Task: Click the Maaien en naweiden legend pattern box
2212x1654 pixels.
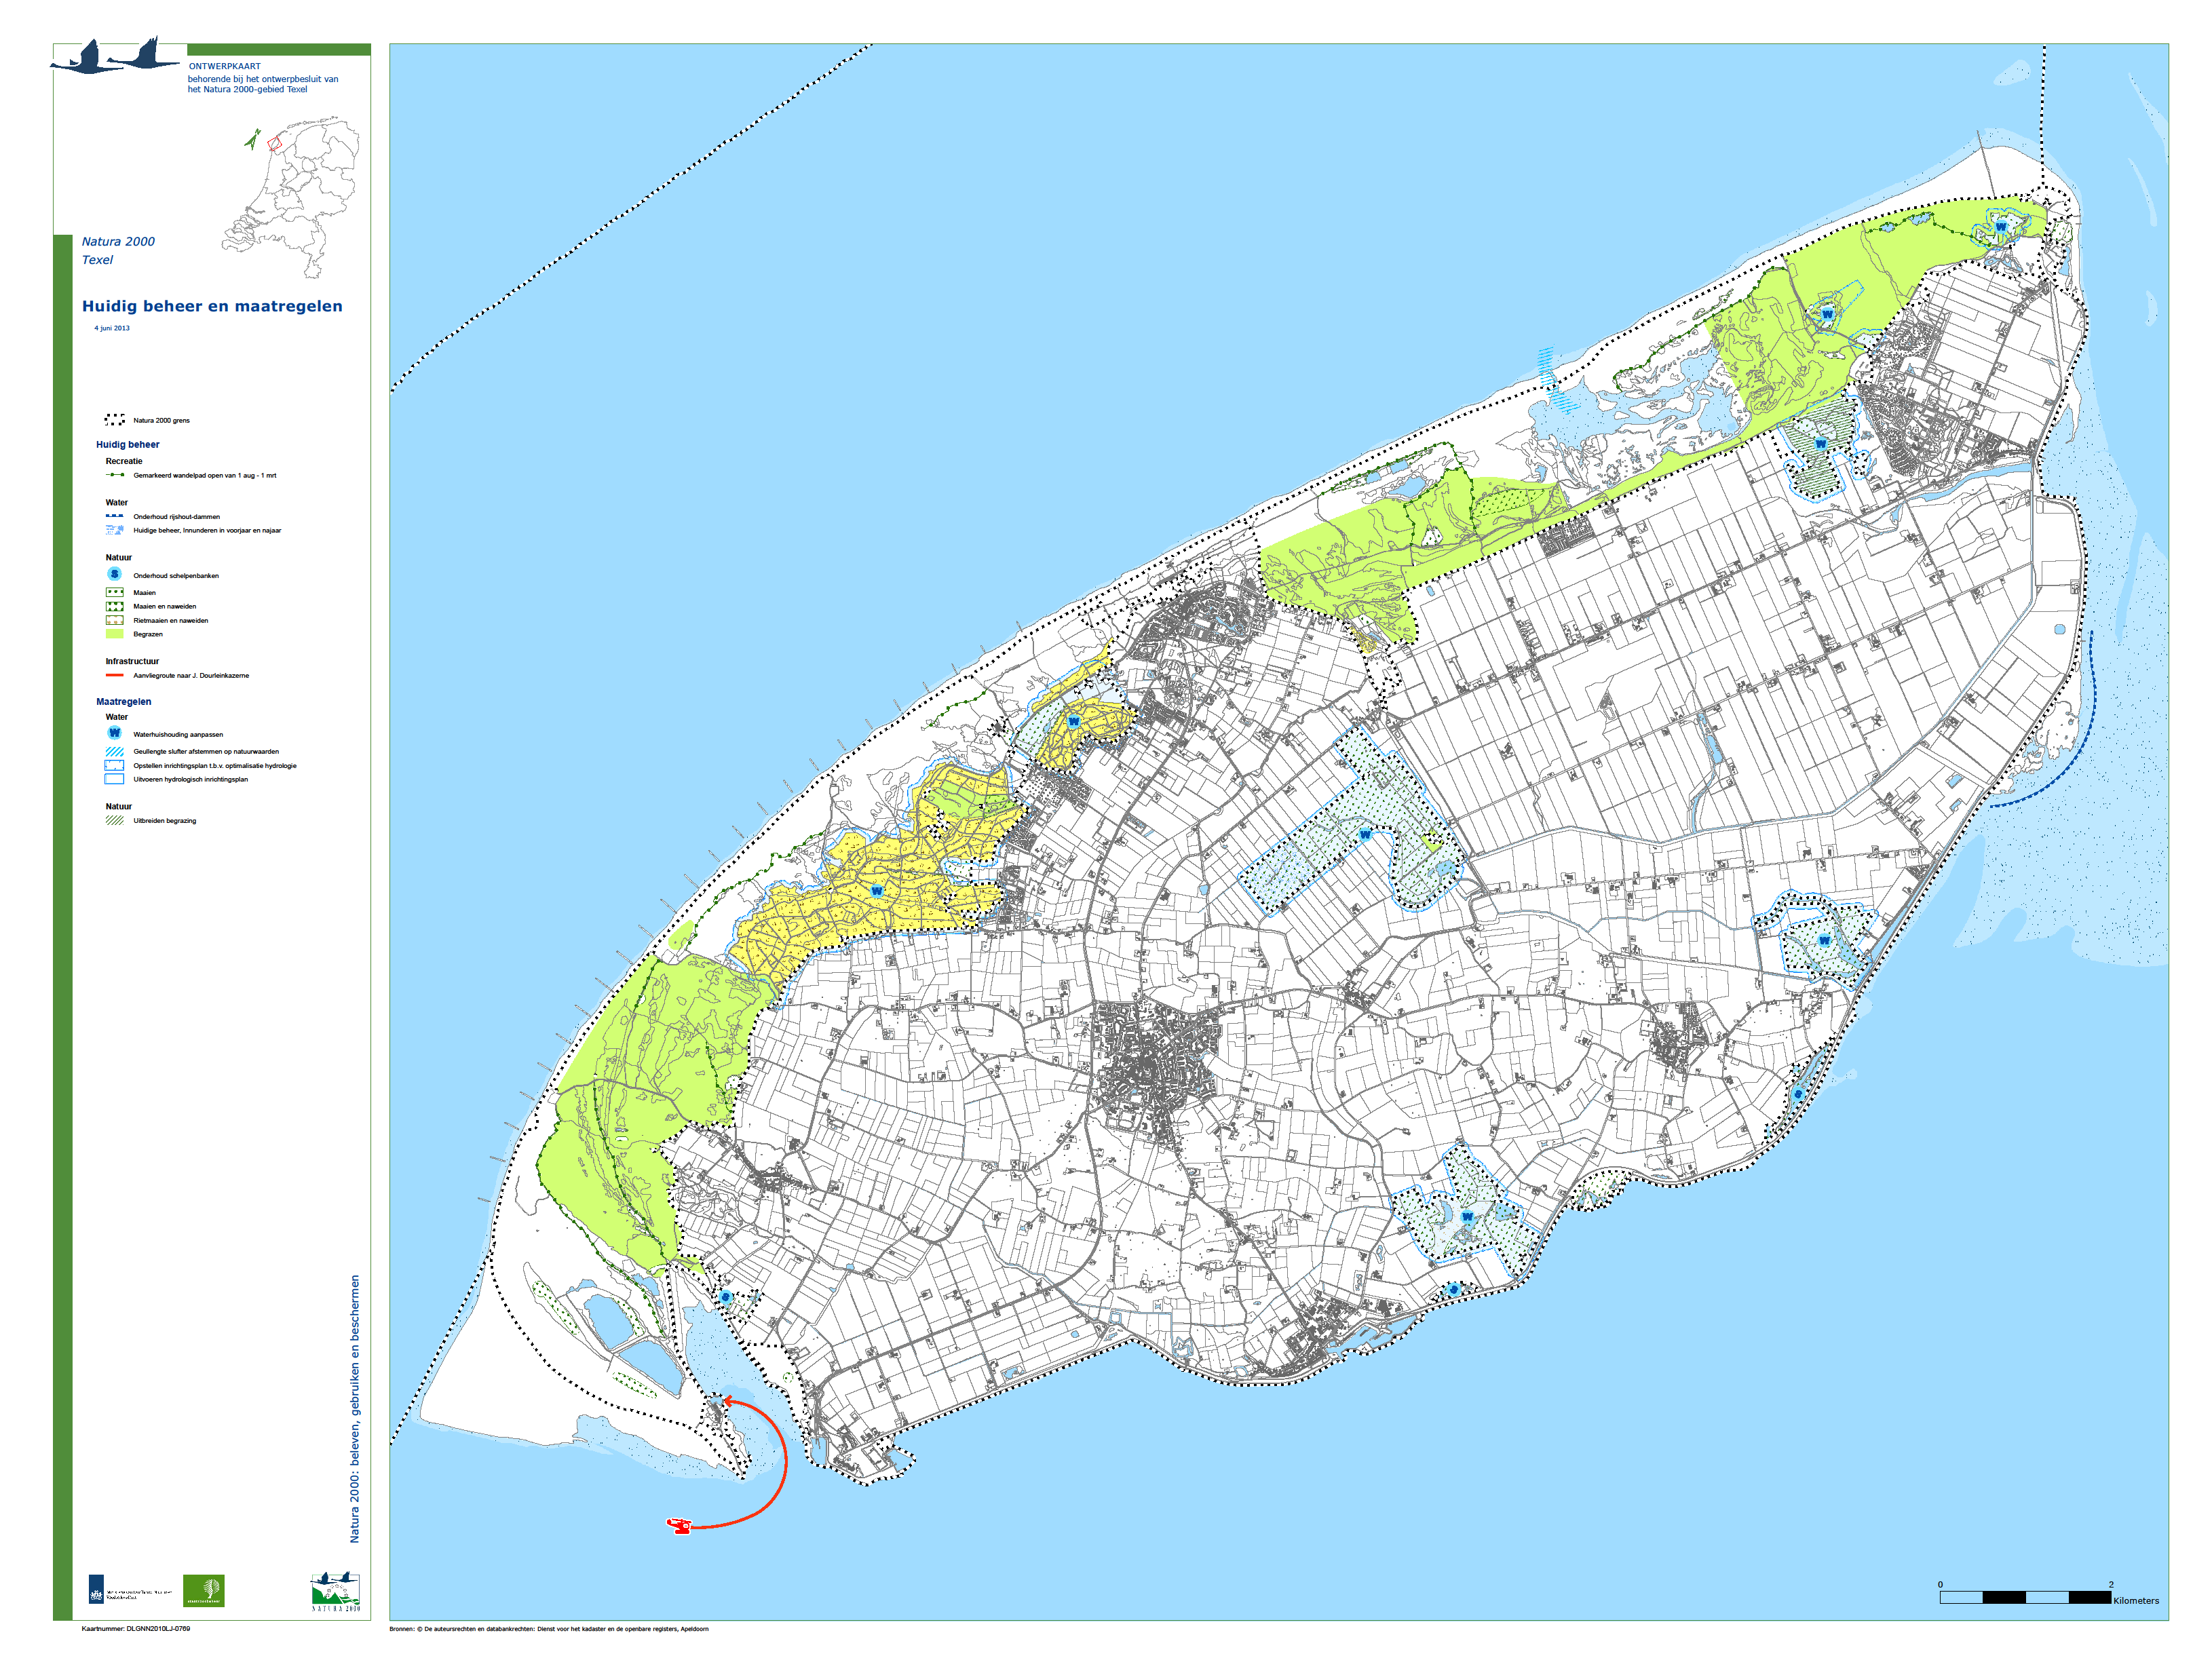Action: pyautogui.click(x=115, y=606)
